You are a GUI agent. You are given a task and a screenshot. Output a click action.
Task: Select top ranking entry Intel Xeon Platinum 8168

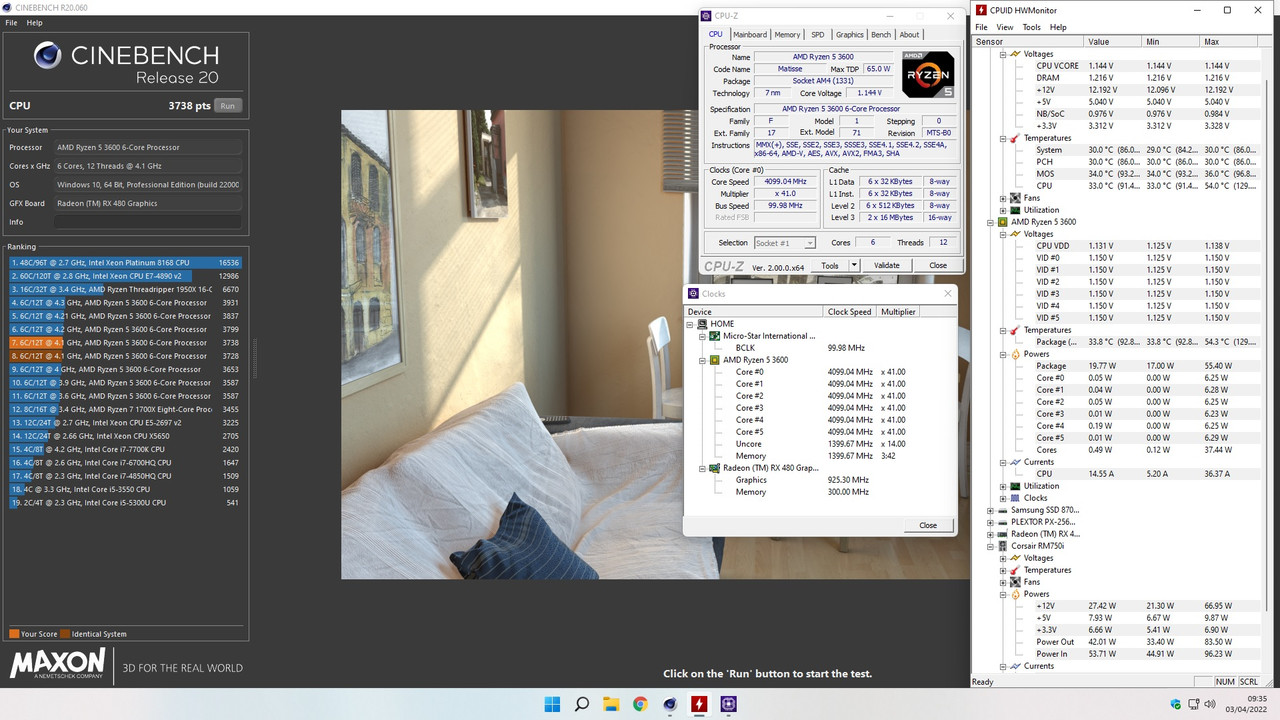125,263
